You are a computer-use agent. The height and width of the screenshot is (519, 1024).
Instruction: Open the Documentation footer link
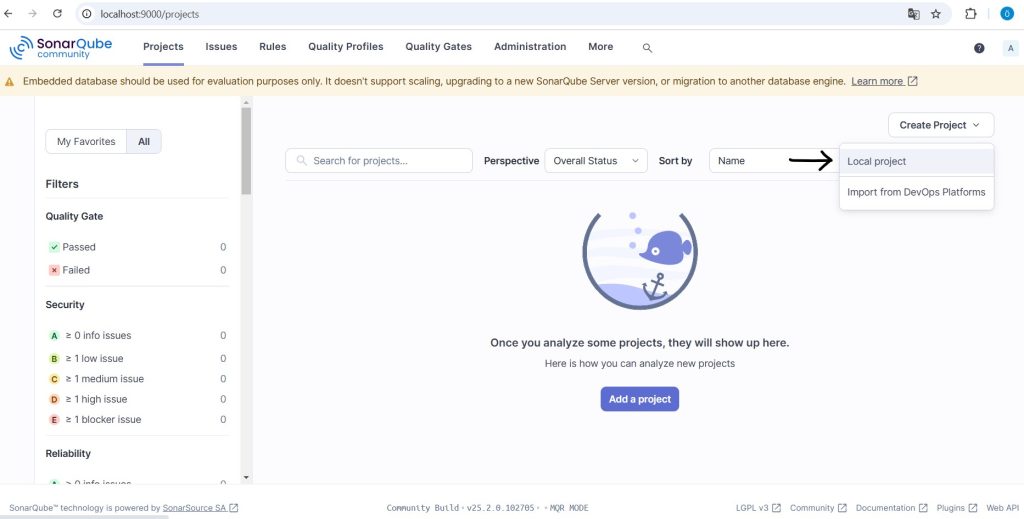[891, 508]
